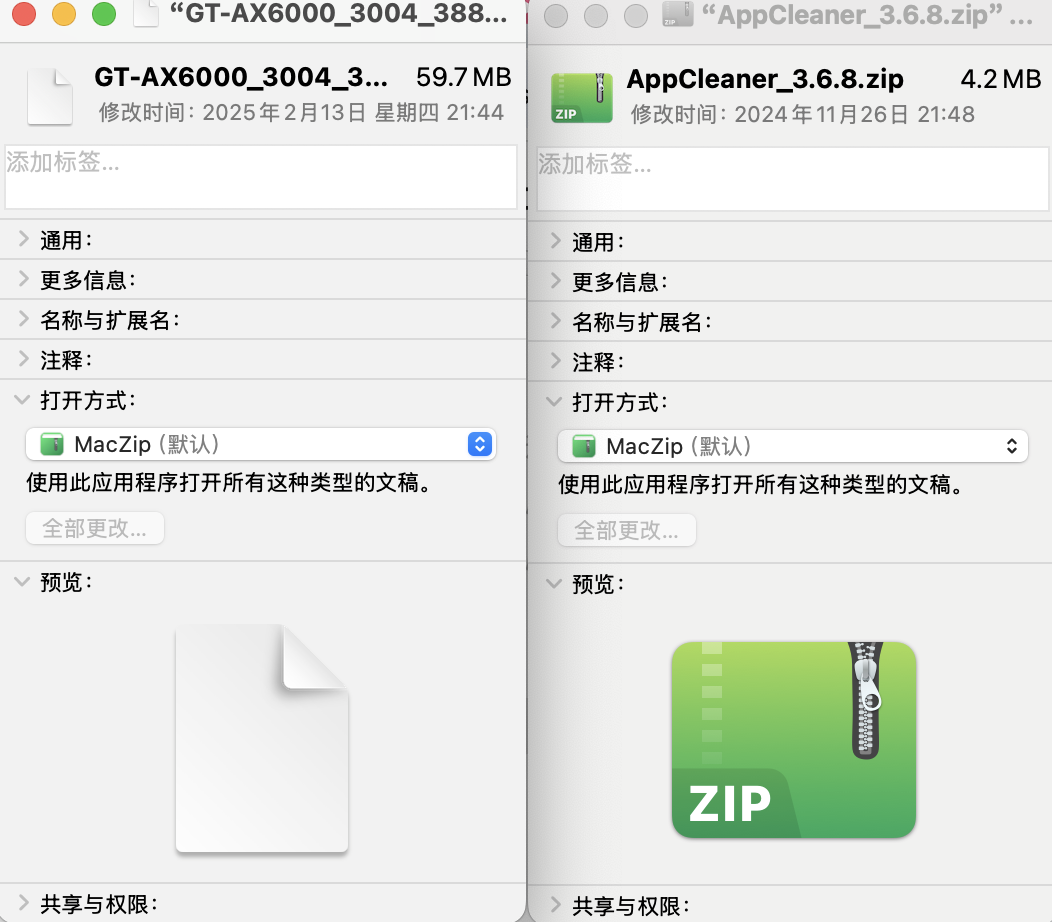
Task: Expand 注释 section in AppCleaner info window
Action: pyautogui.click(x=556, y=362)
